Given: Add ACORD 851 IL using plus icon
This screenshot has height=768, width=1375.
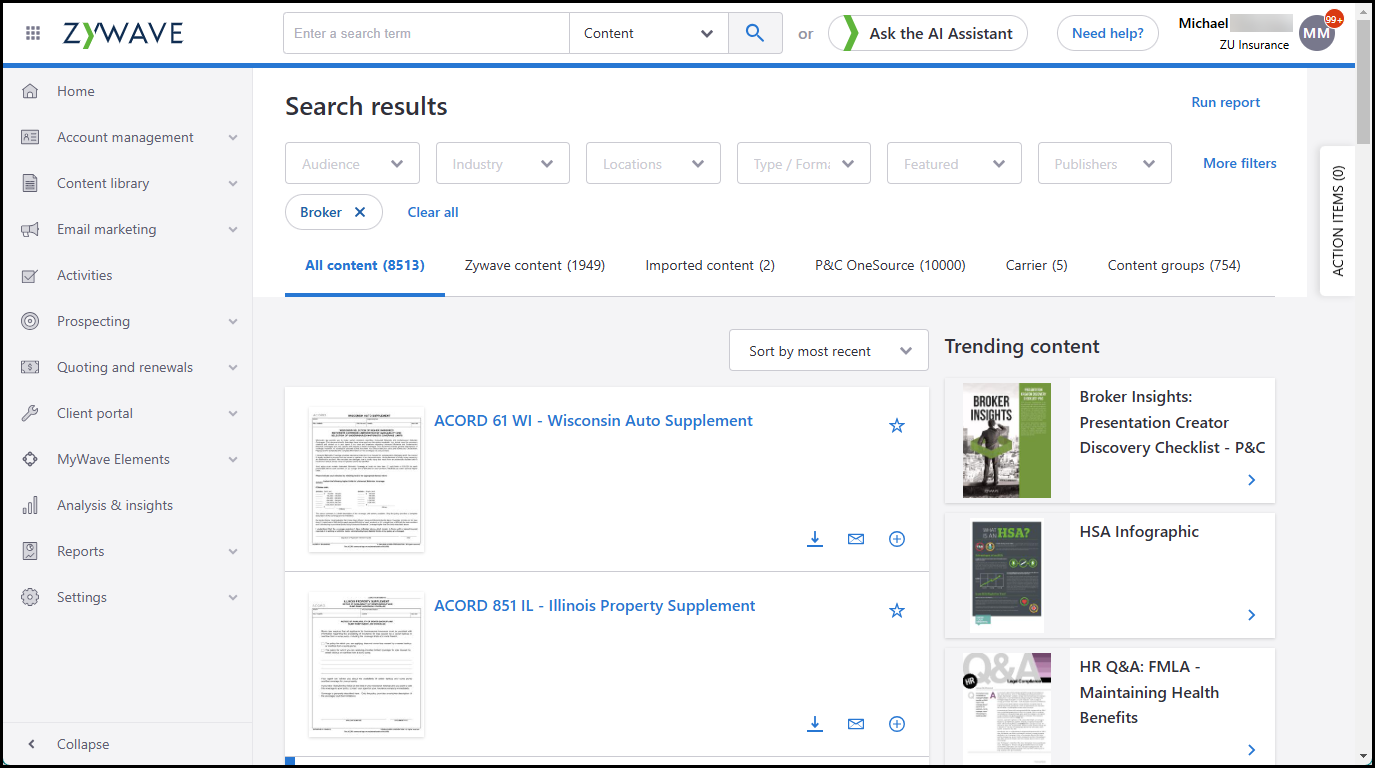Looking at the screenshot, I should 897,724.
